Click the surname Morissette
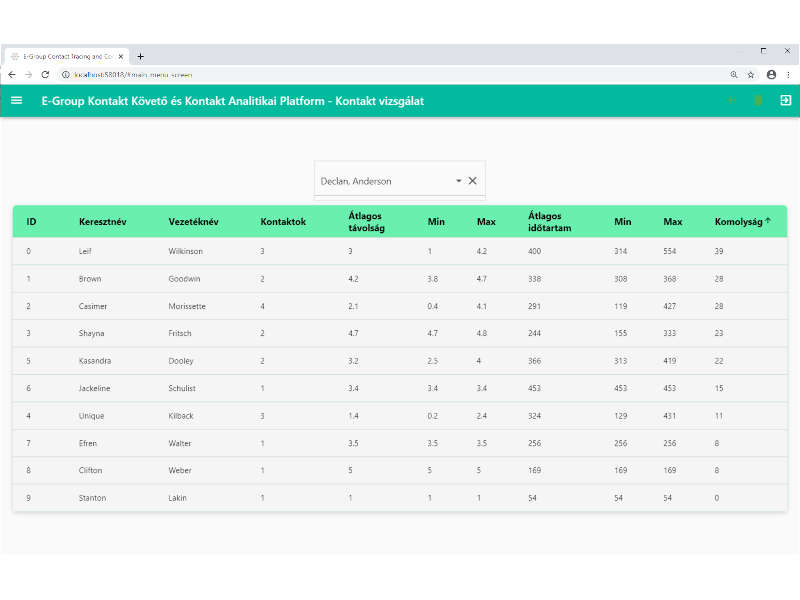The height and width of the screenshot is (600, 800). click(x=187, y=306)
